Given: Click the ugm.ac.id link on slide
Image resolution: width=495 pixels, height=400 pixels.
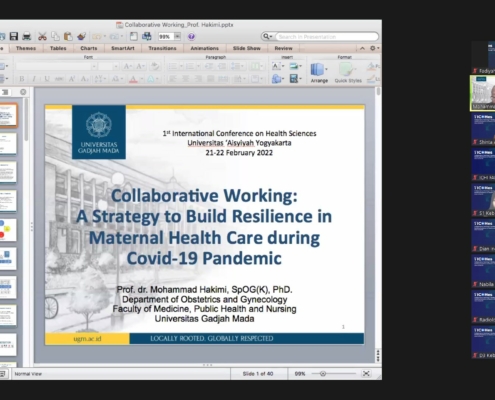Looking at the screenshot, I should (87, 339).
